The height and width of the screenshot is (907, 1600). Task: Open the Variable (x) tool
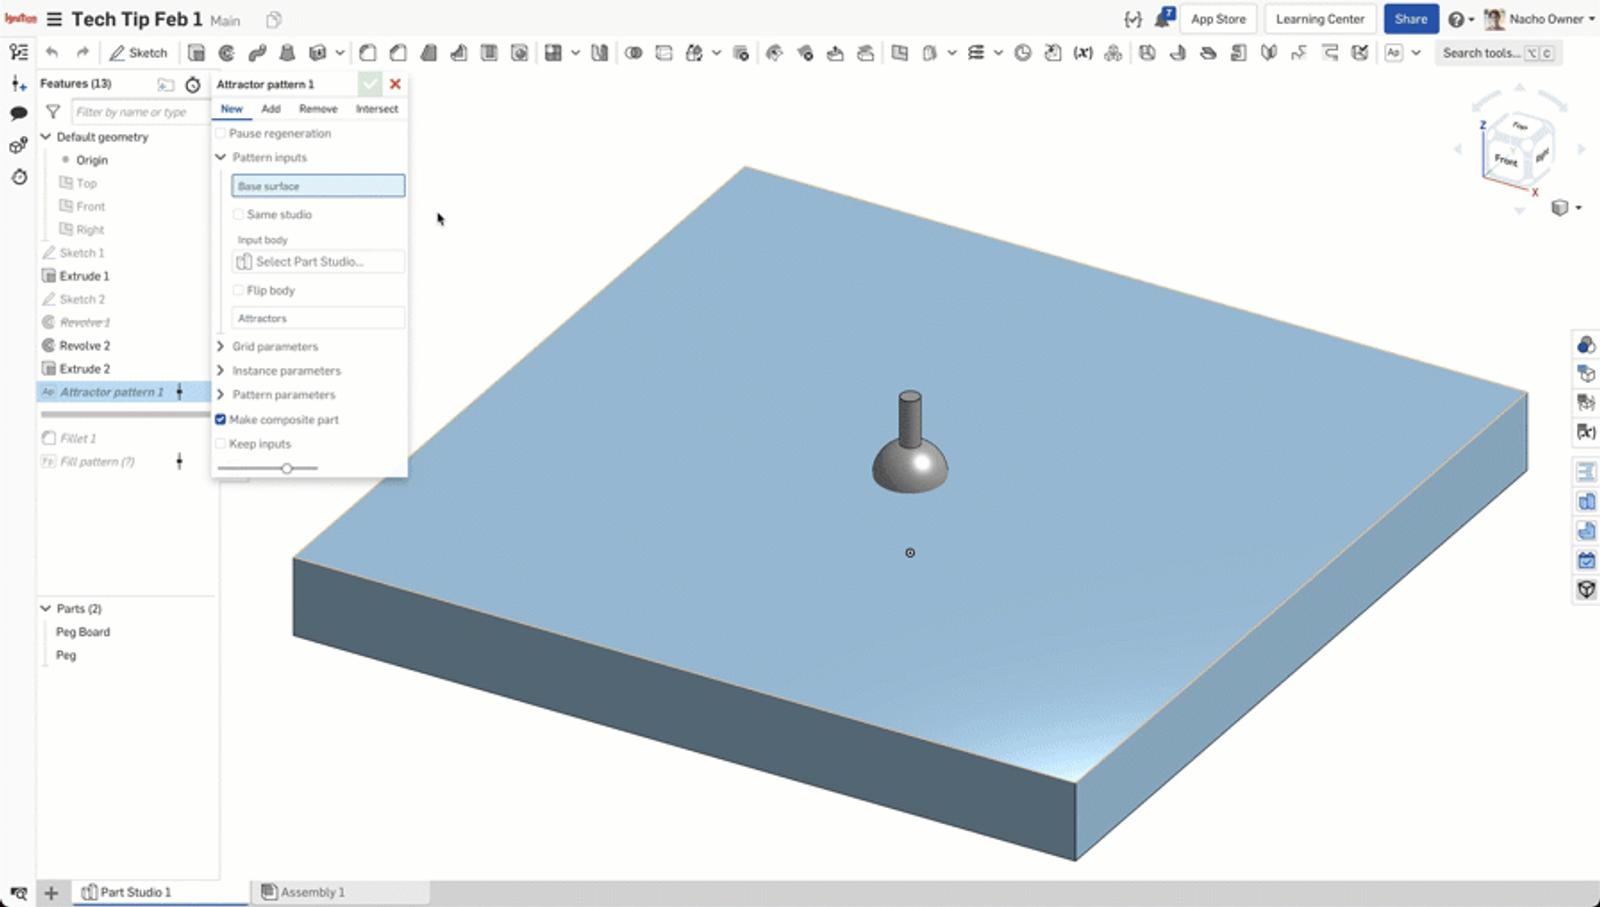[x=1083, y=53]
